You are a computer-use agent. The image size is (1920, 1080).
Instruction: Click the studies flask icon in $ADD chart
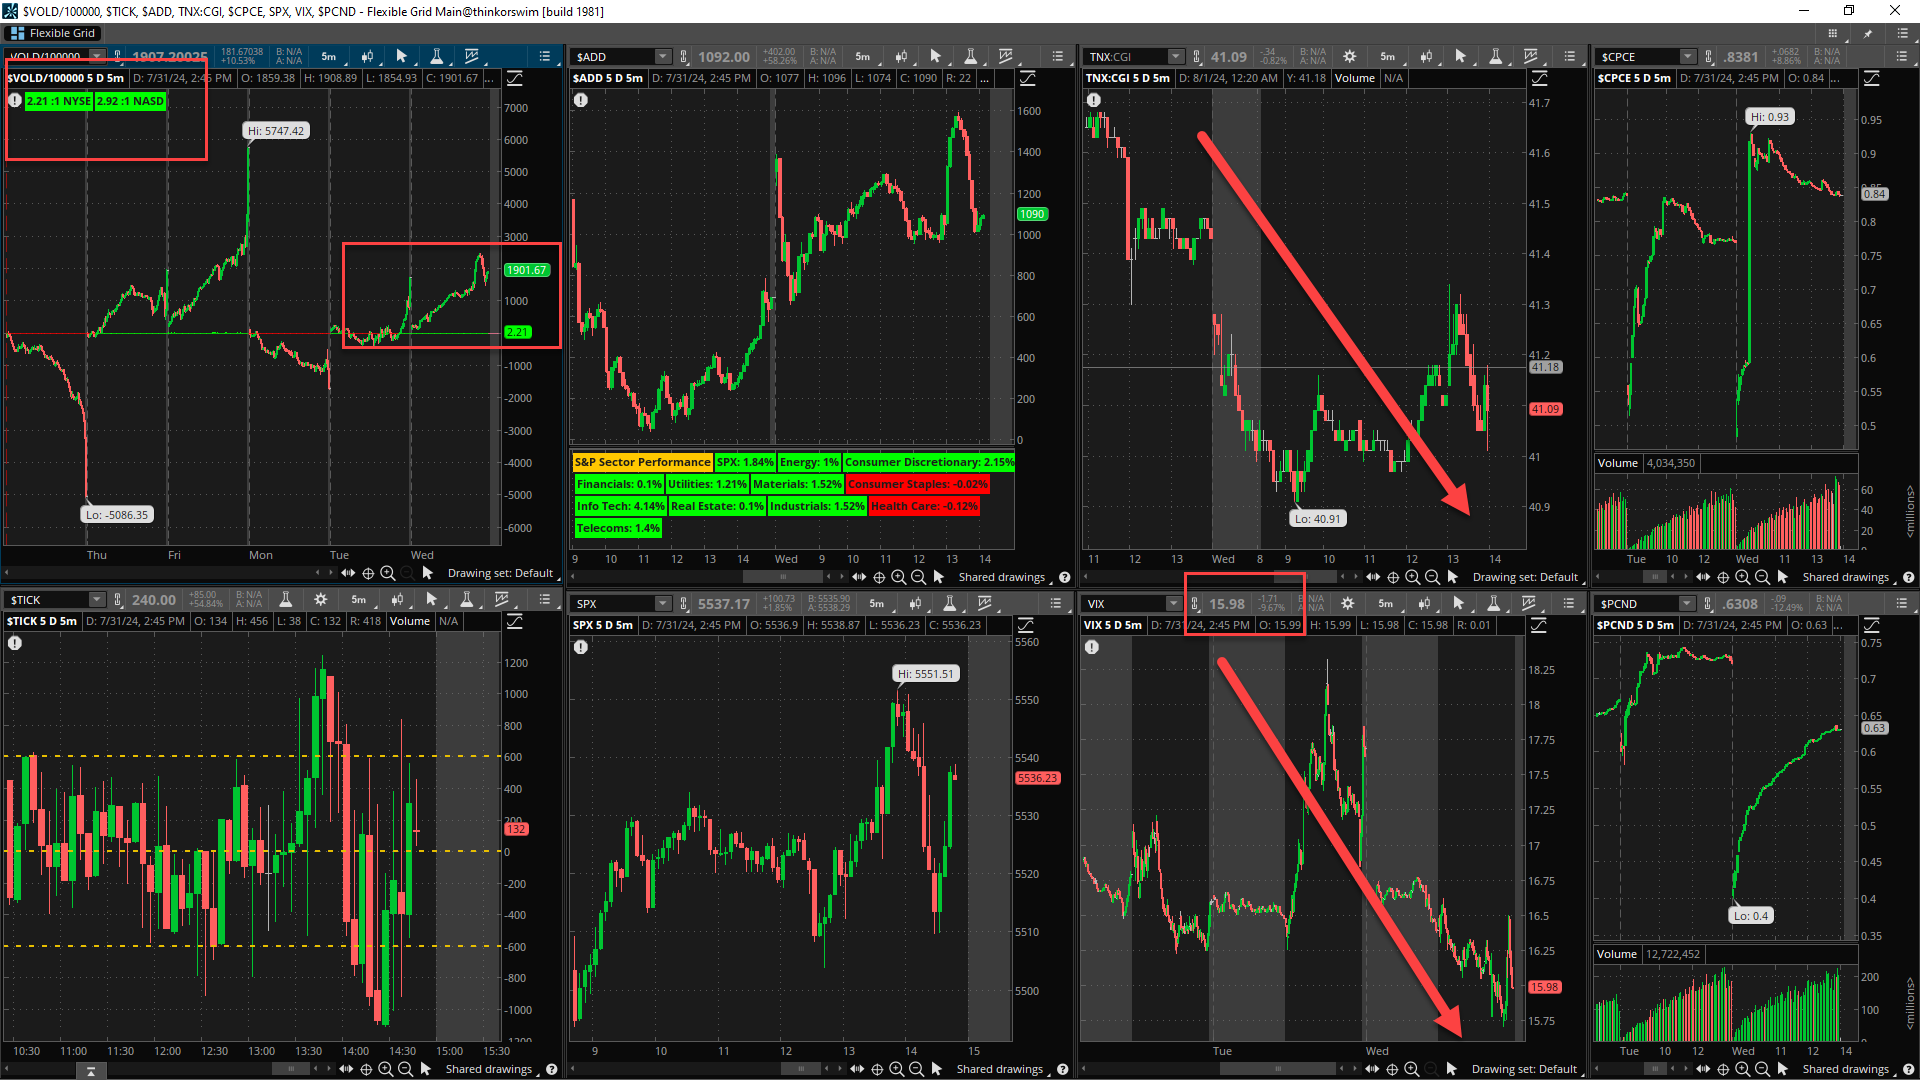(x=970, y=57)
